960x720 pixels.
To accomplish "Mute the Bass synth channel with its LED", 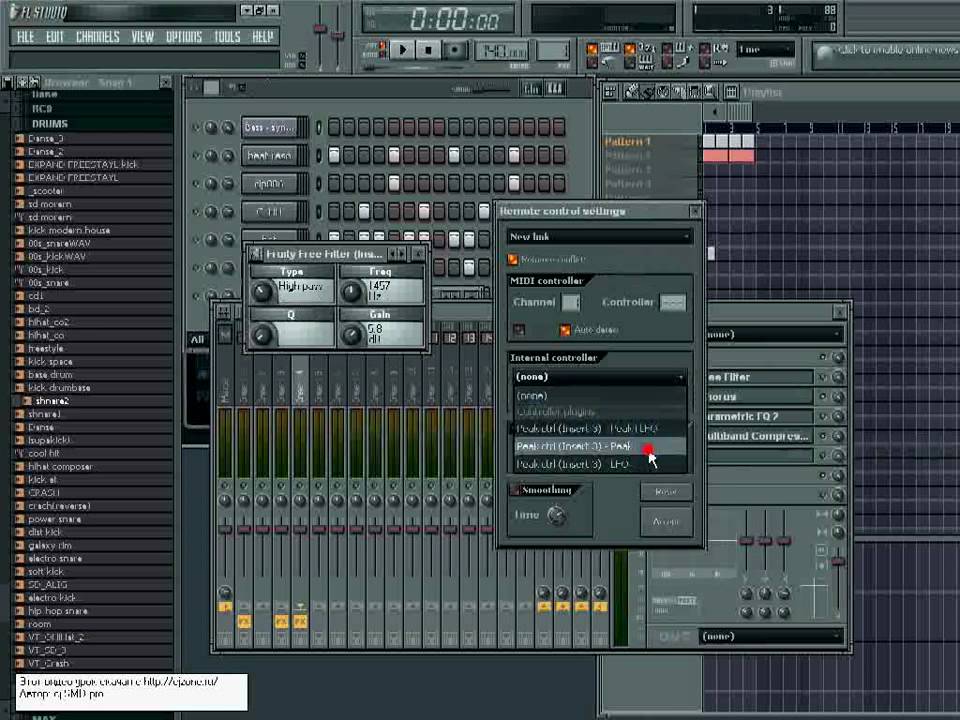I will [196, 128].
